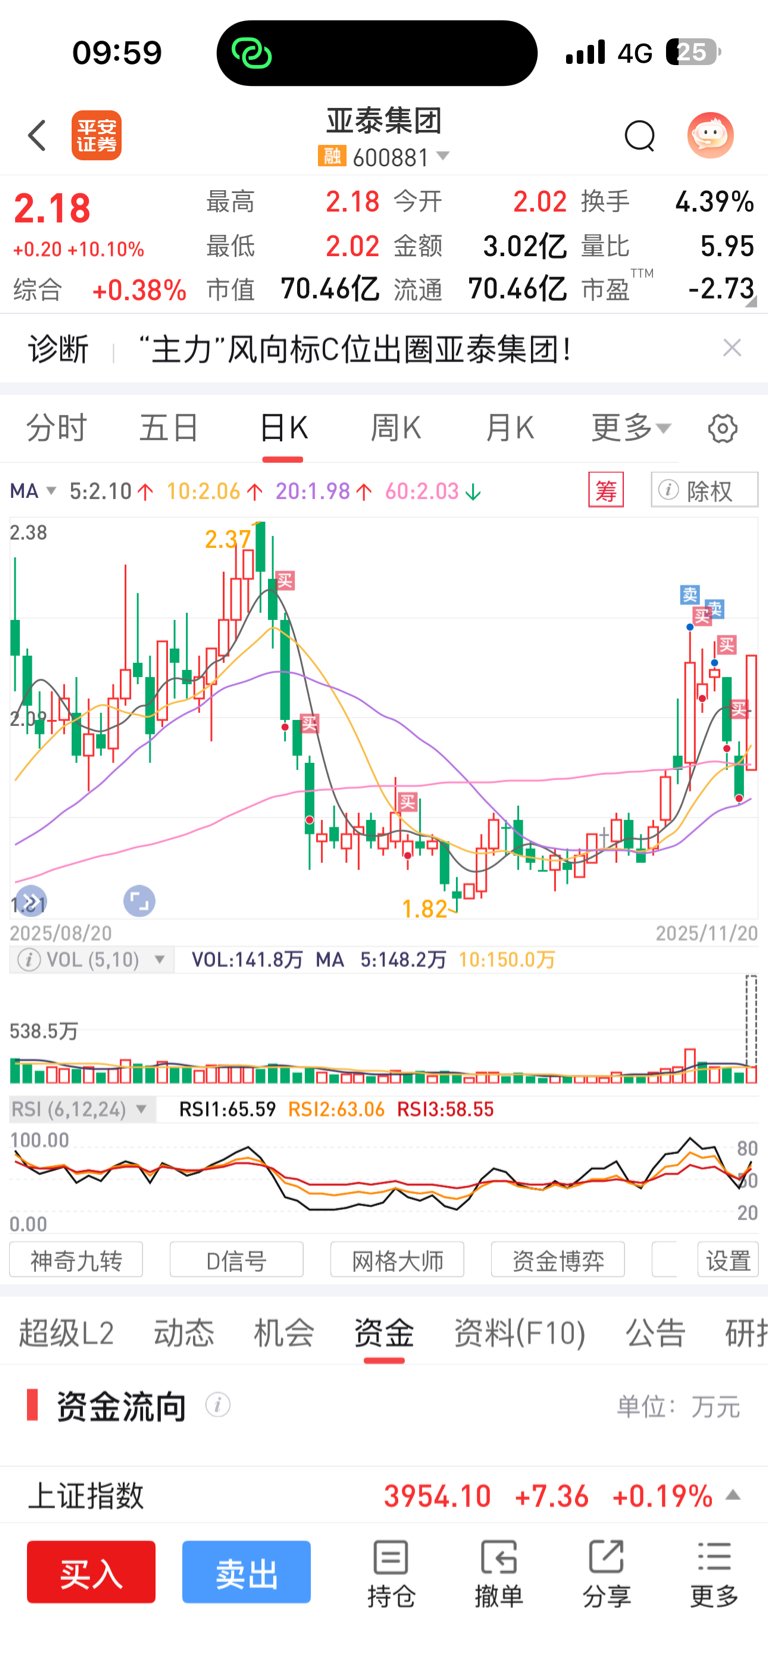Open the 诊断 headline about 主力风向标

pos(354,349)
